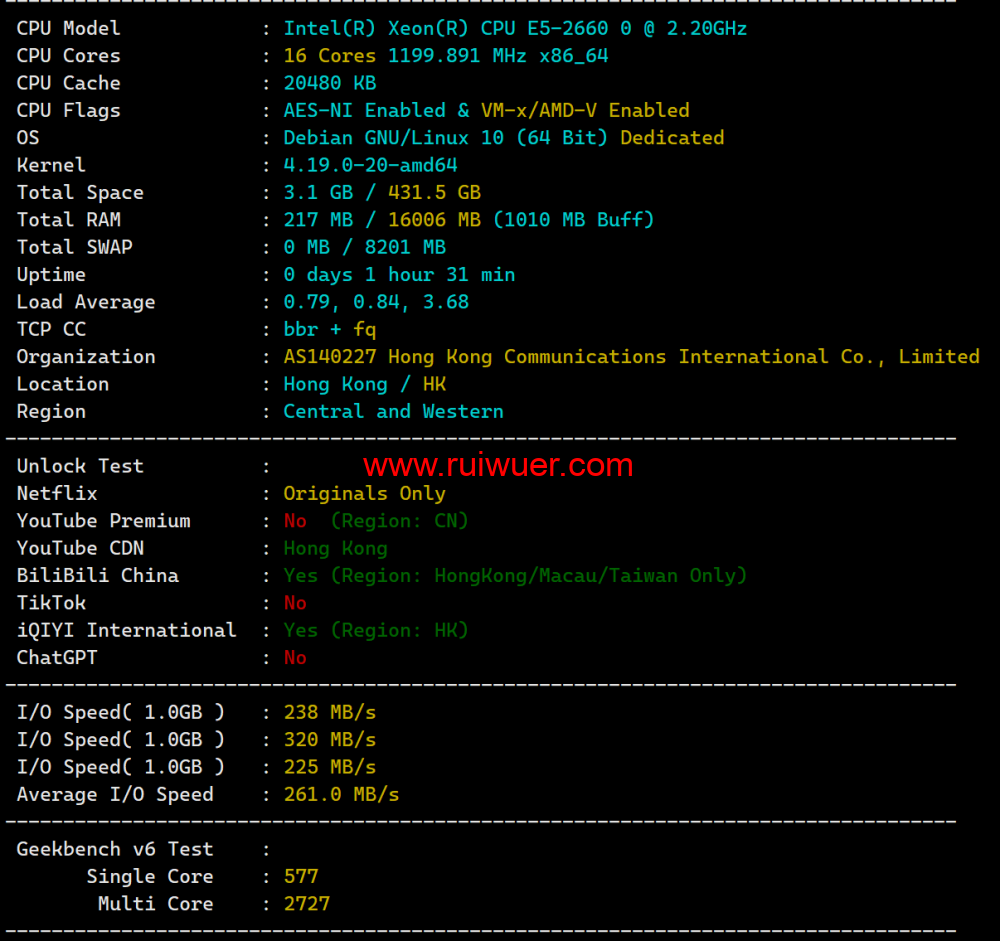This screenshot has height=941, width=1000.
Task: Click the 'Central and Western' region text
Action: point(393,411)
